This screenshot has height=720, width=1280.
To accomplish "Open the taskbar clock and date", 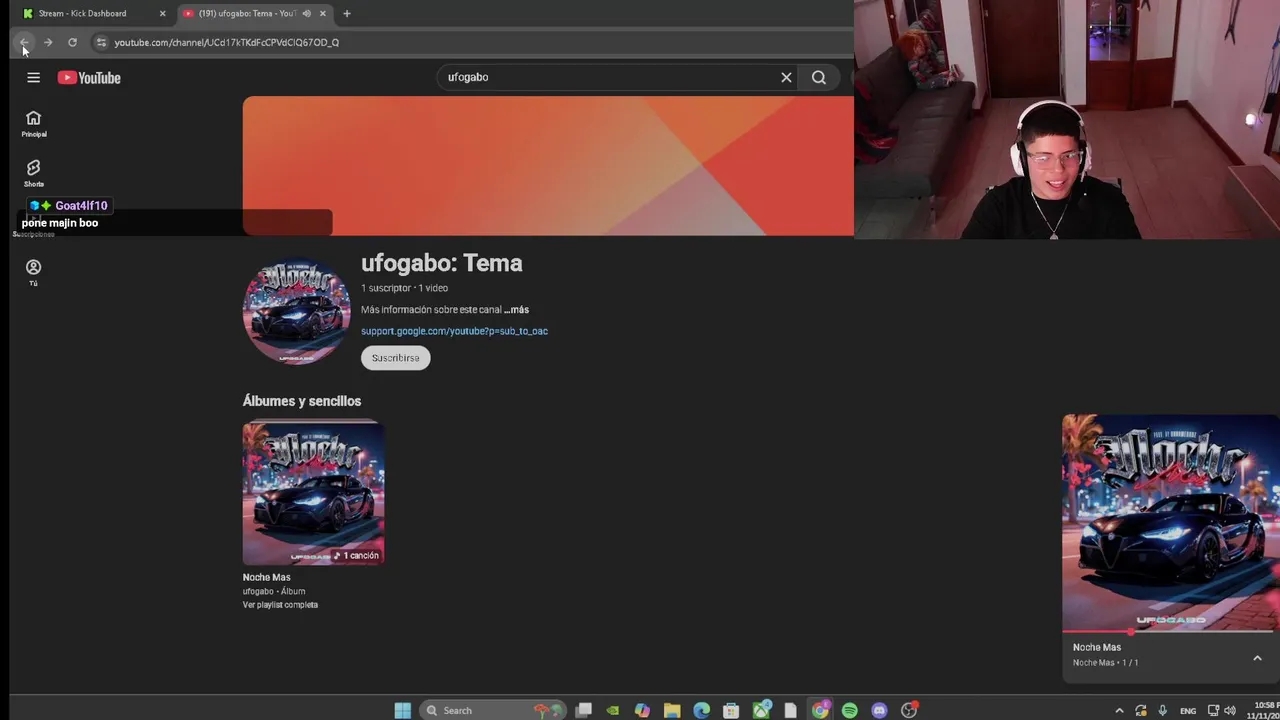I will [x=1265, y=711].
